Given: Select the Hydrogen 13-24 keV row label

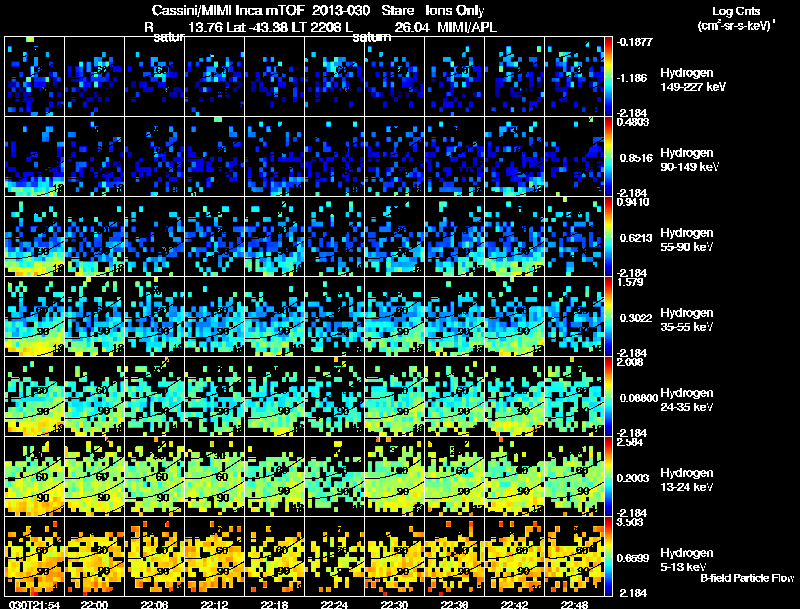Looking at the screenshot, I should pos(686,479).
